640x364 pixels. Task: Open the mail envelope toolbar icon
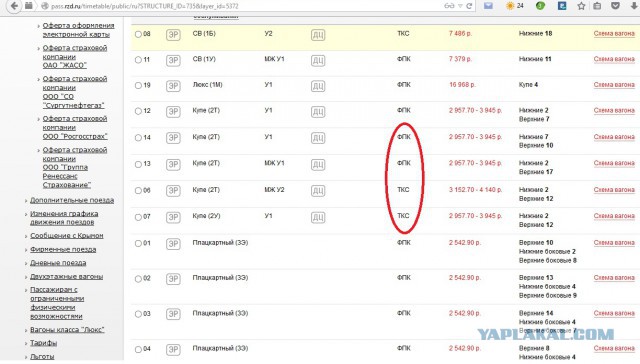[x=488, y=6]
